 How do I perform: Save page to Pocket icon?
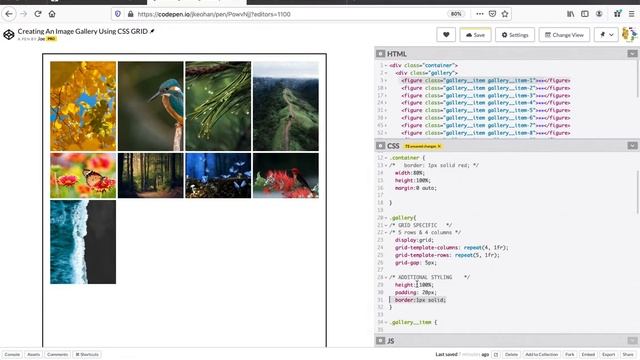point(492,14)
